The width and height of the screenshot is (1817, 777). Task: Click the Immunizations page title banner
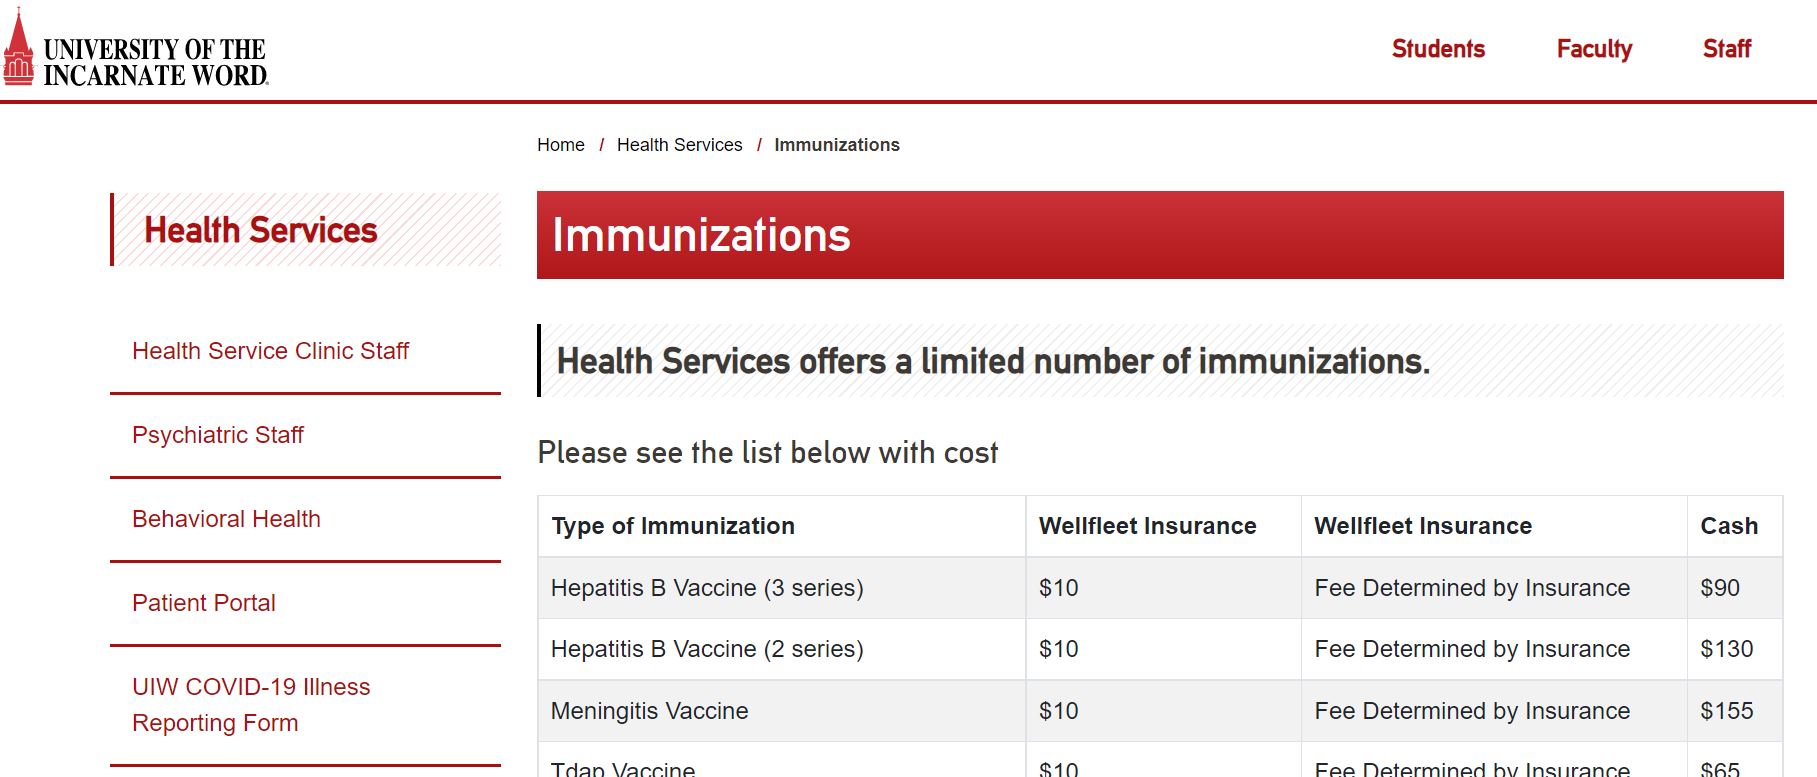click(x=1160, y=235)
